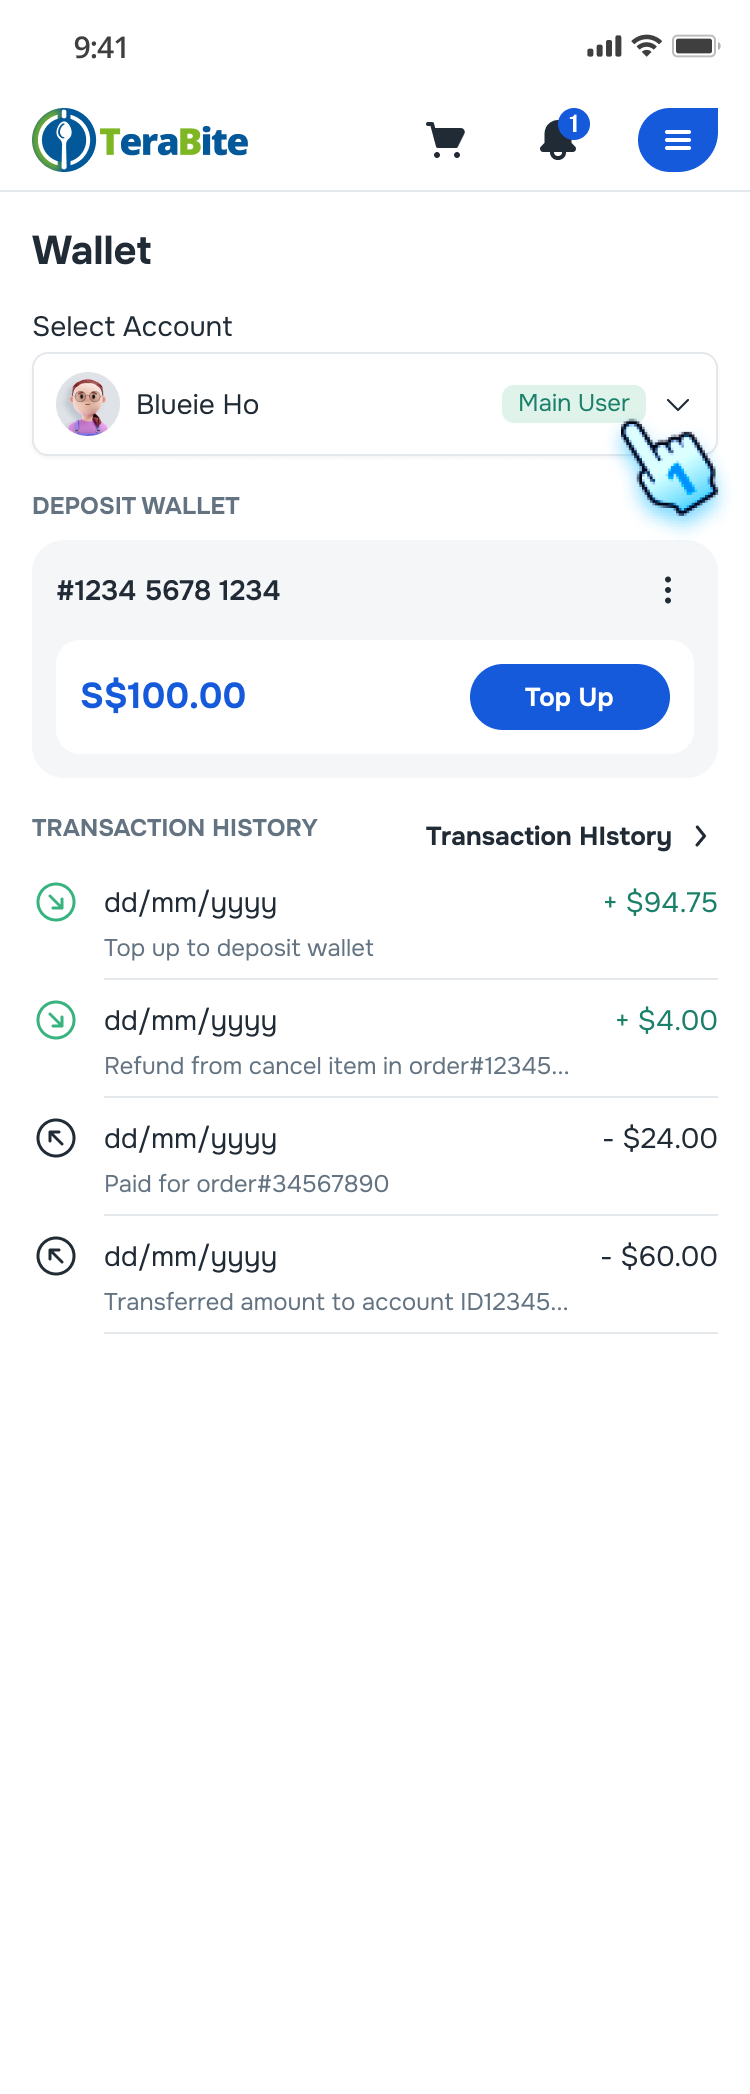Open the refund from cancel item transaction
This screenshot has width=750, height=2094.
pos(410,1043)
